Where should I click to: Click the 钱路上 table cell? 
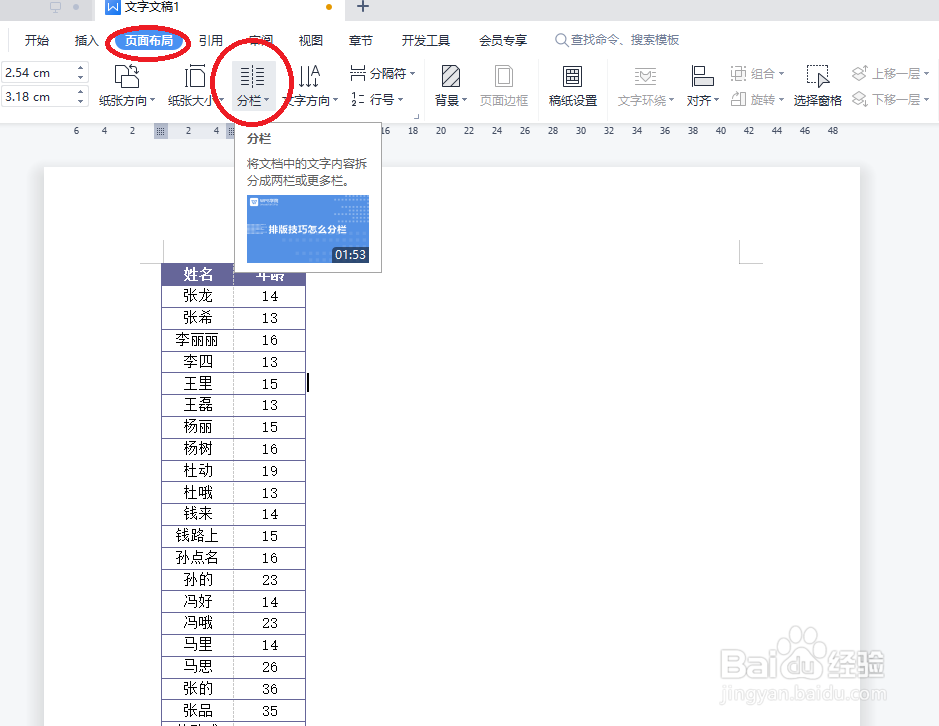tap(198, 536)
